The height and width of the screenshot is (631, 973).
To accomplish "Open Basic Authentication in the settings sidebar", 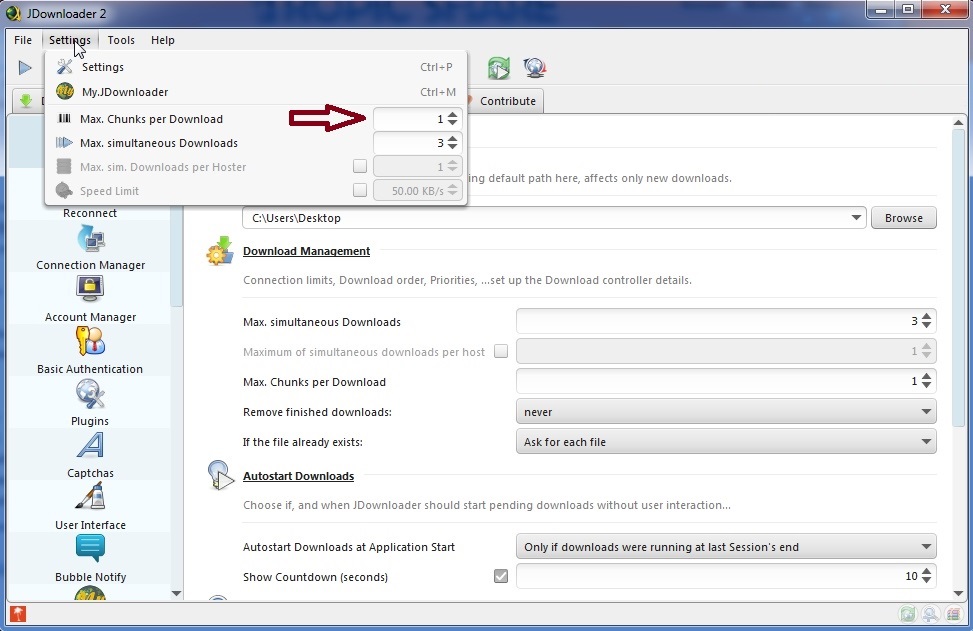I will click(x=91, y=352).
